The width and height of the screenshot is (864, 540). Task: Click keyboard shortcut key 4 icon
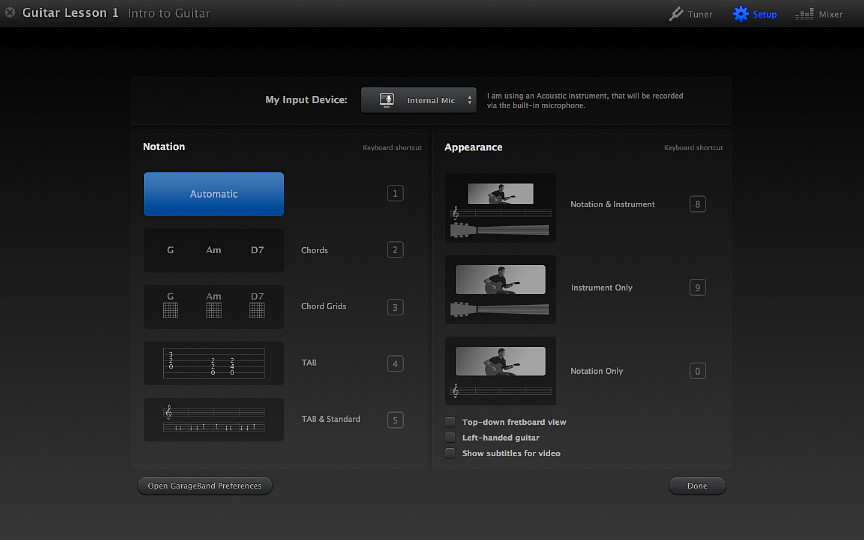coord(395,364)
